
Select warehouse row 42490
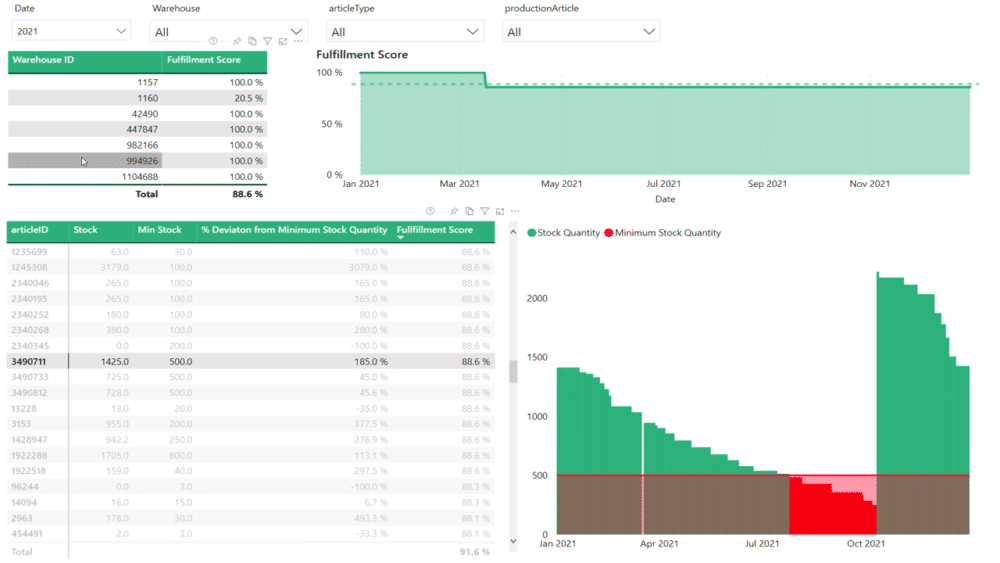(137, 113)
